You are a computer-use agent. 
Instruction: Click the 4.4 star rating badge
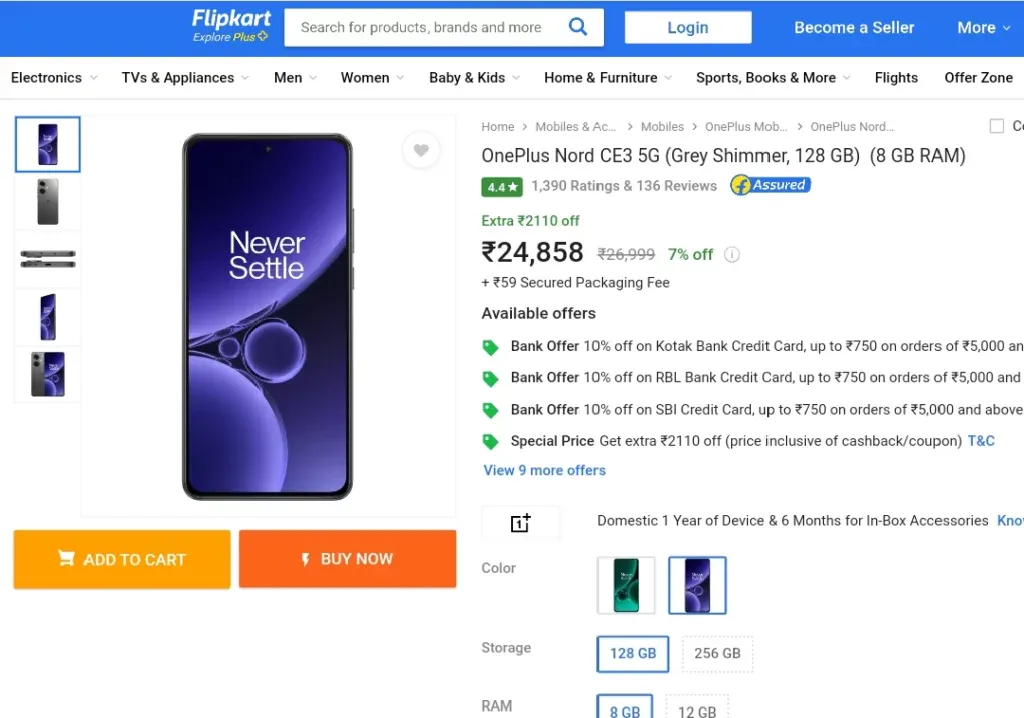(x=502, y=187)
